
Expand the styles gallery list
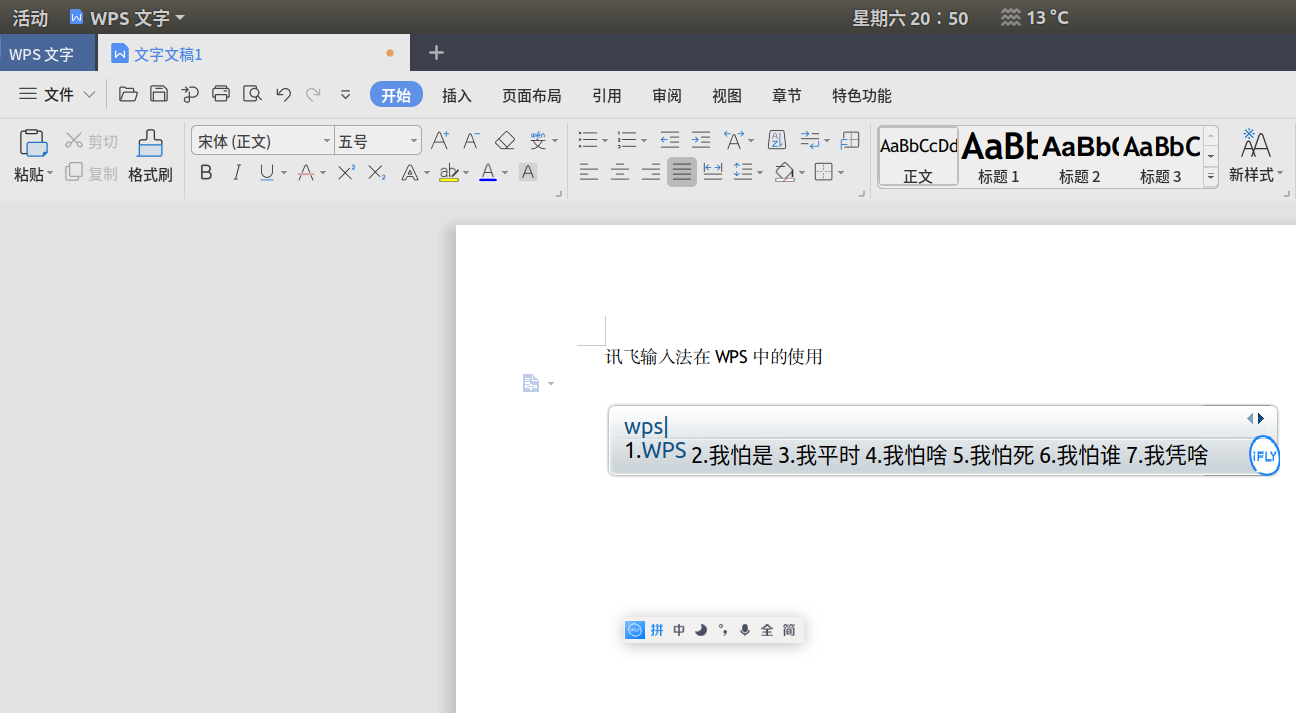(1210, 176)
